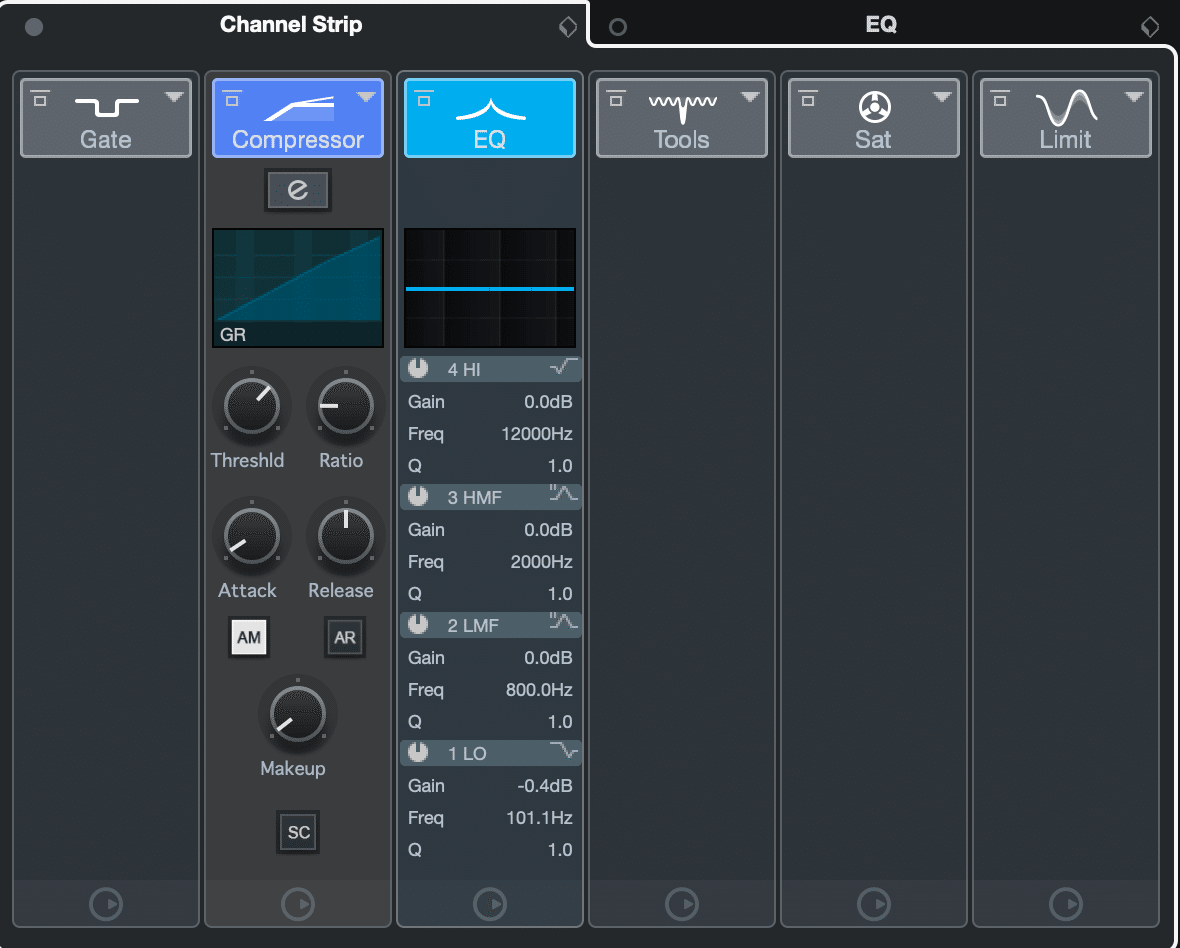Click 4 HI Gain value 0.0dB
1180x948 pixels.
point(548,402)
